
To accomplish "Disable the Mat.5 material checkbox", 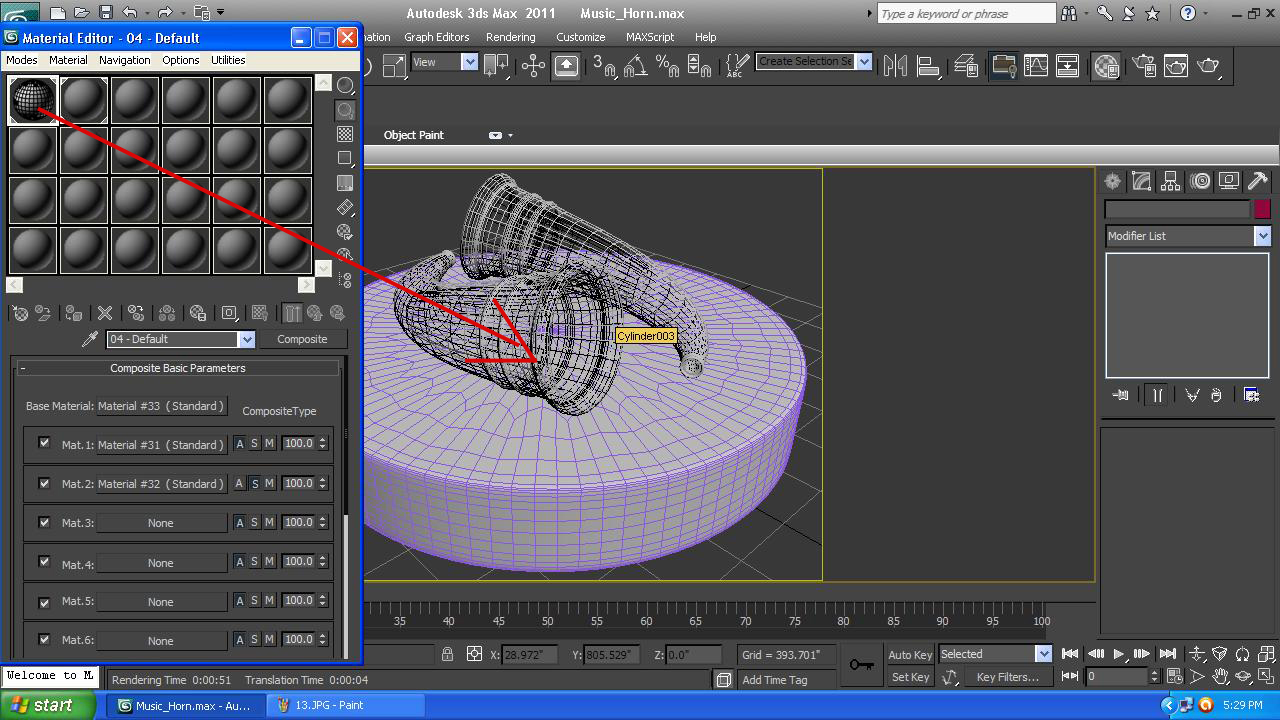I will 44,601.
